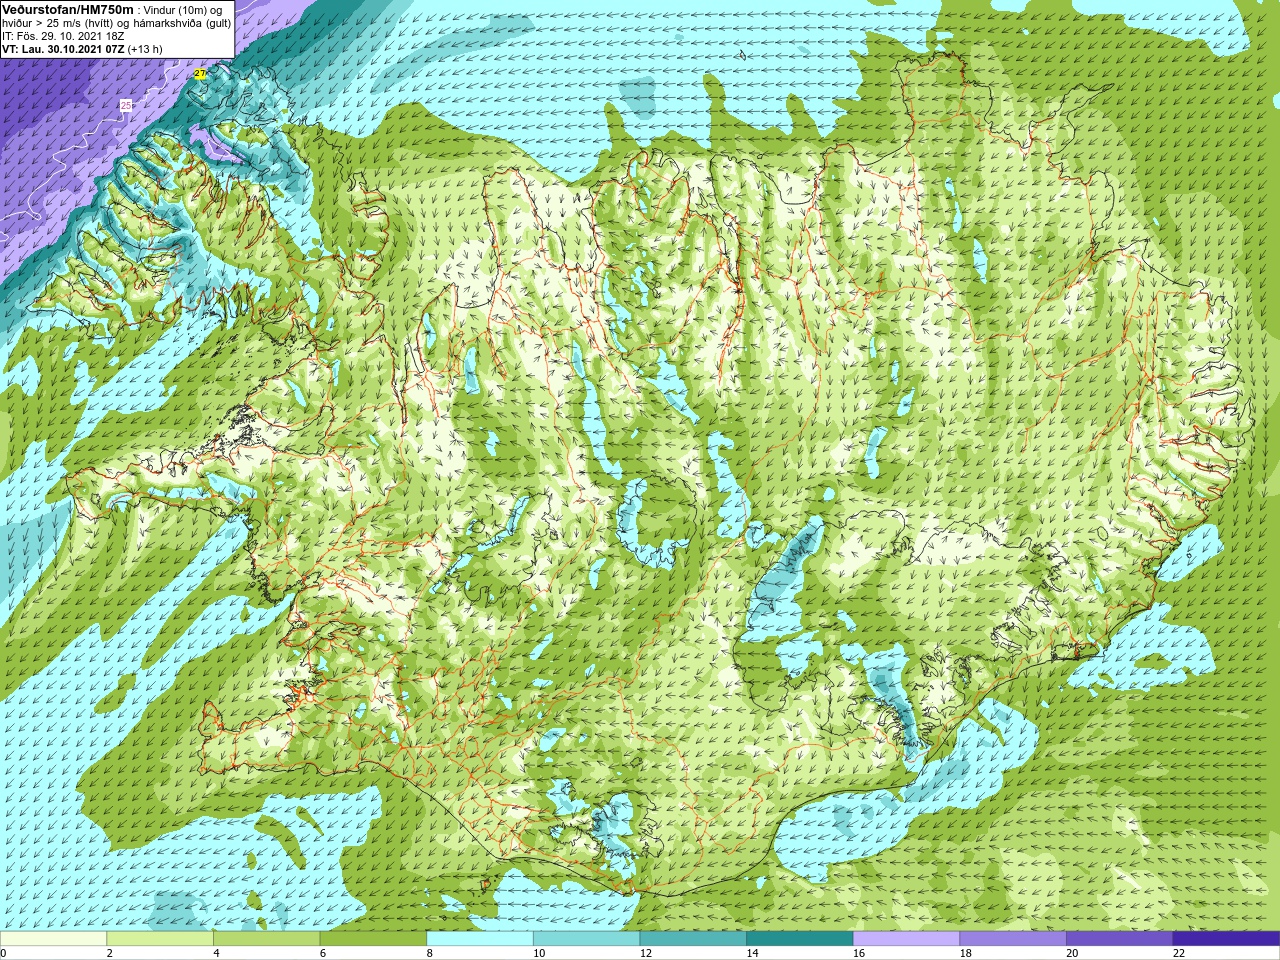This screenshot has width=1280, height=960.
Task: Click the legend scale label '14'
Action: (x=752, y=953)
